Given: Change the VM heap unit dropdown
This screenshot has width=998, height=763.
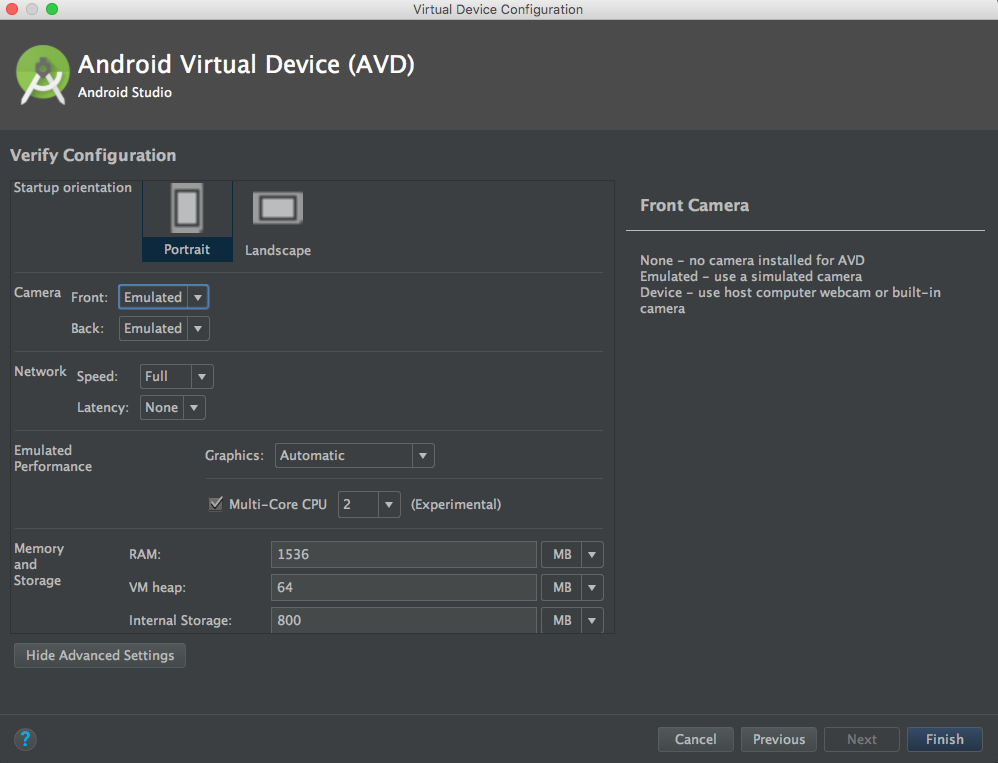Looking at the screenshot, I should tap(572, 587).
